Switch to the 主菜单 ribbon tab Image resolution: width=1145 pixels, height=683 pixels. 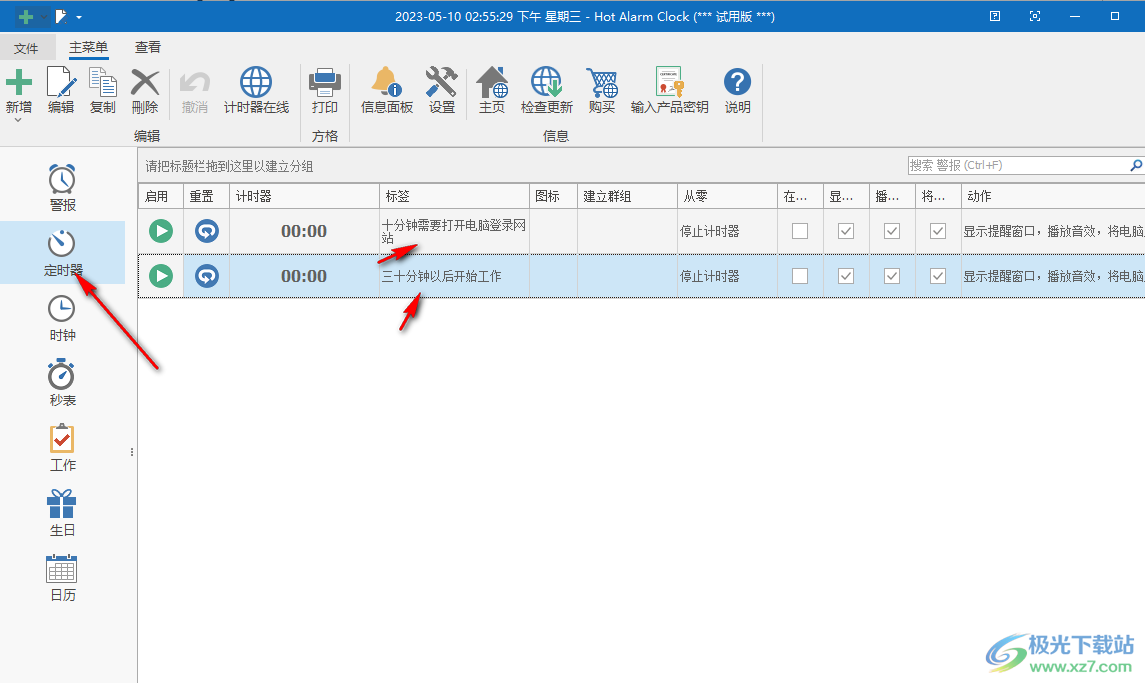coord(88,47)
